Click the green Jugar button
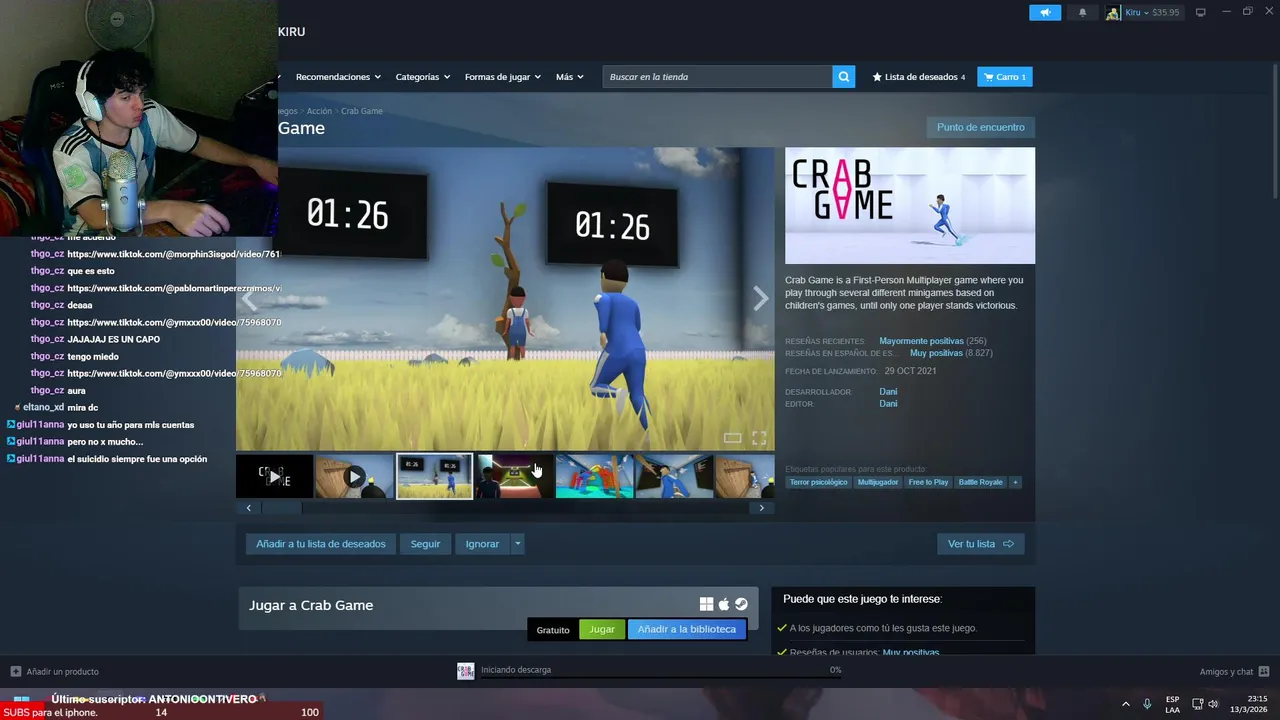The height and width of the screenshot is (720, 1280). pyautogui.click(x=602, y=629)
